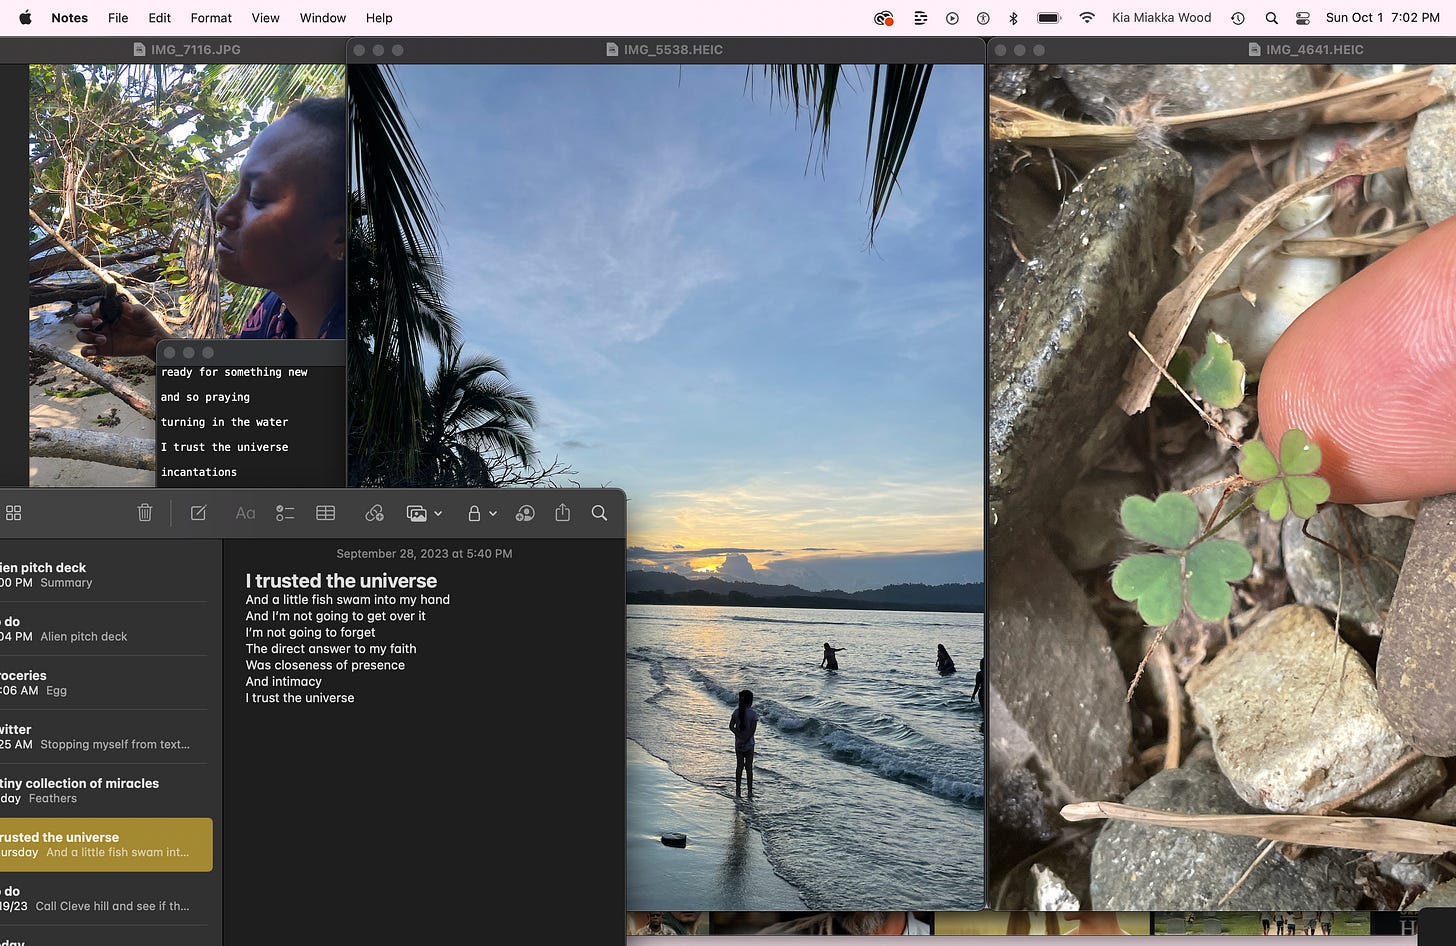Click the 'turning in the water' line

point(224,422)
